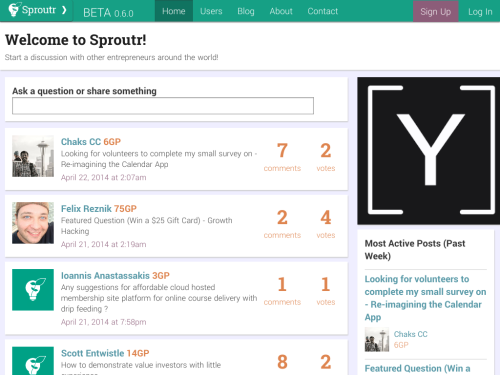This screenshot has width=500, height=375.
Task: Open the Scott Entwistle profile link
Action: [93, 353]
